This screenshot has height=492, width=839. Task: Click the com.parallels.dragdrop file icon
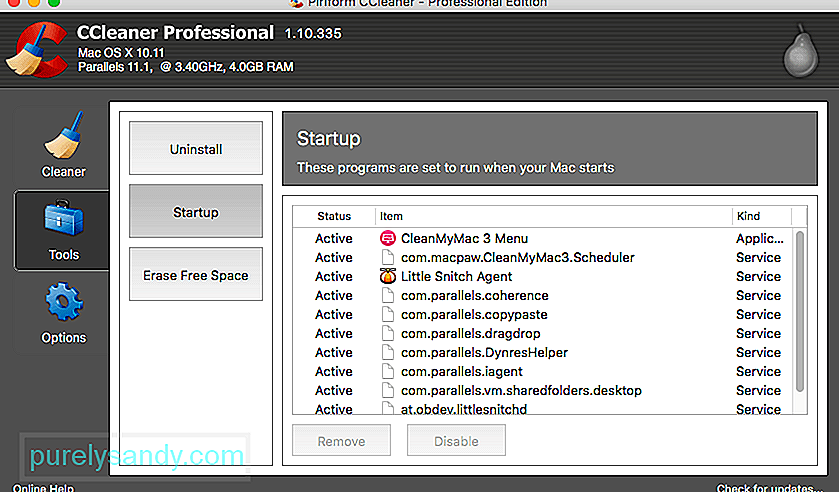(387, 334)
